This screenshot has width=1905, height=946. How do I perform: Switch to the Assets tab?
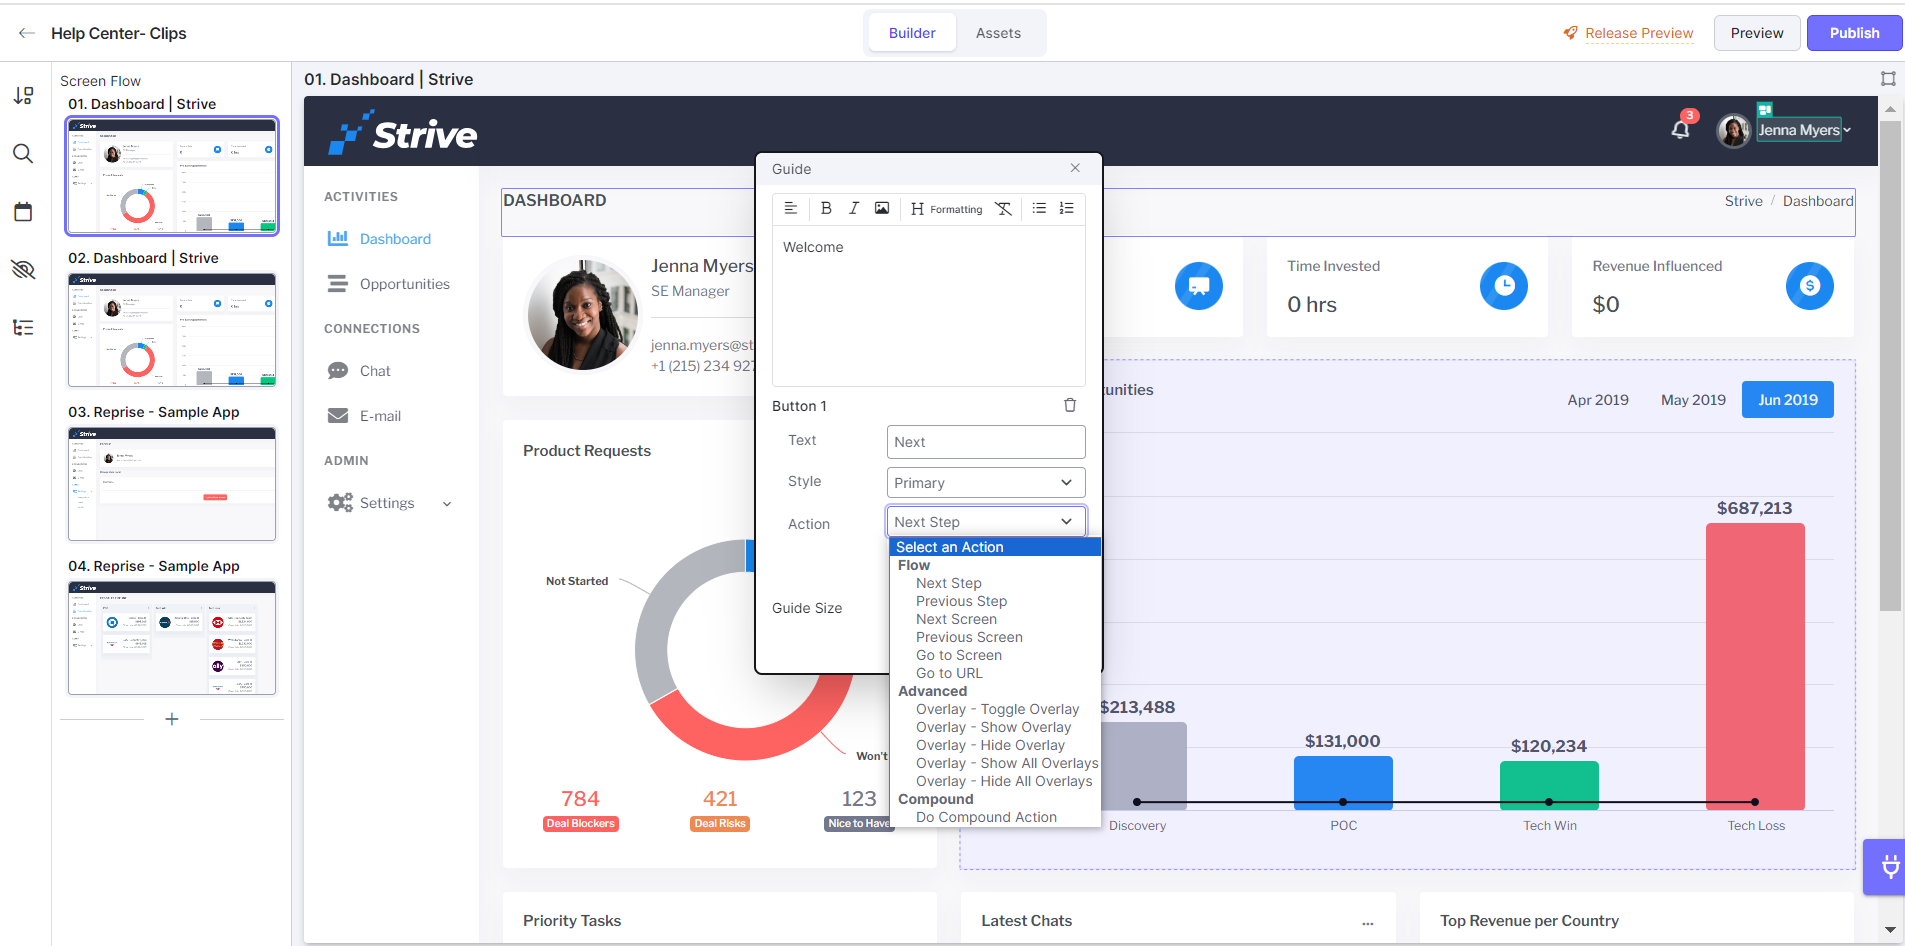998,33
